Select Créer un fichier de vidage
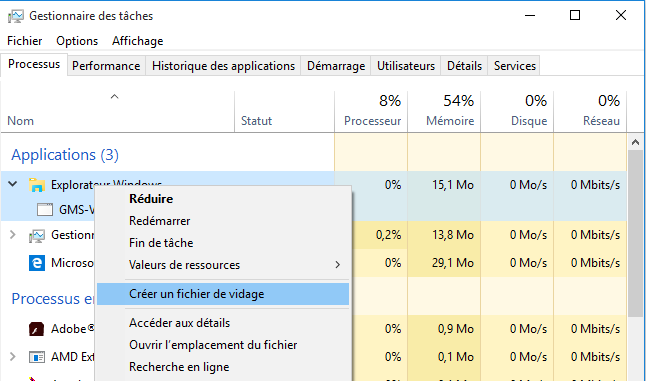 pyautogui.click(x=223, y=294)
